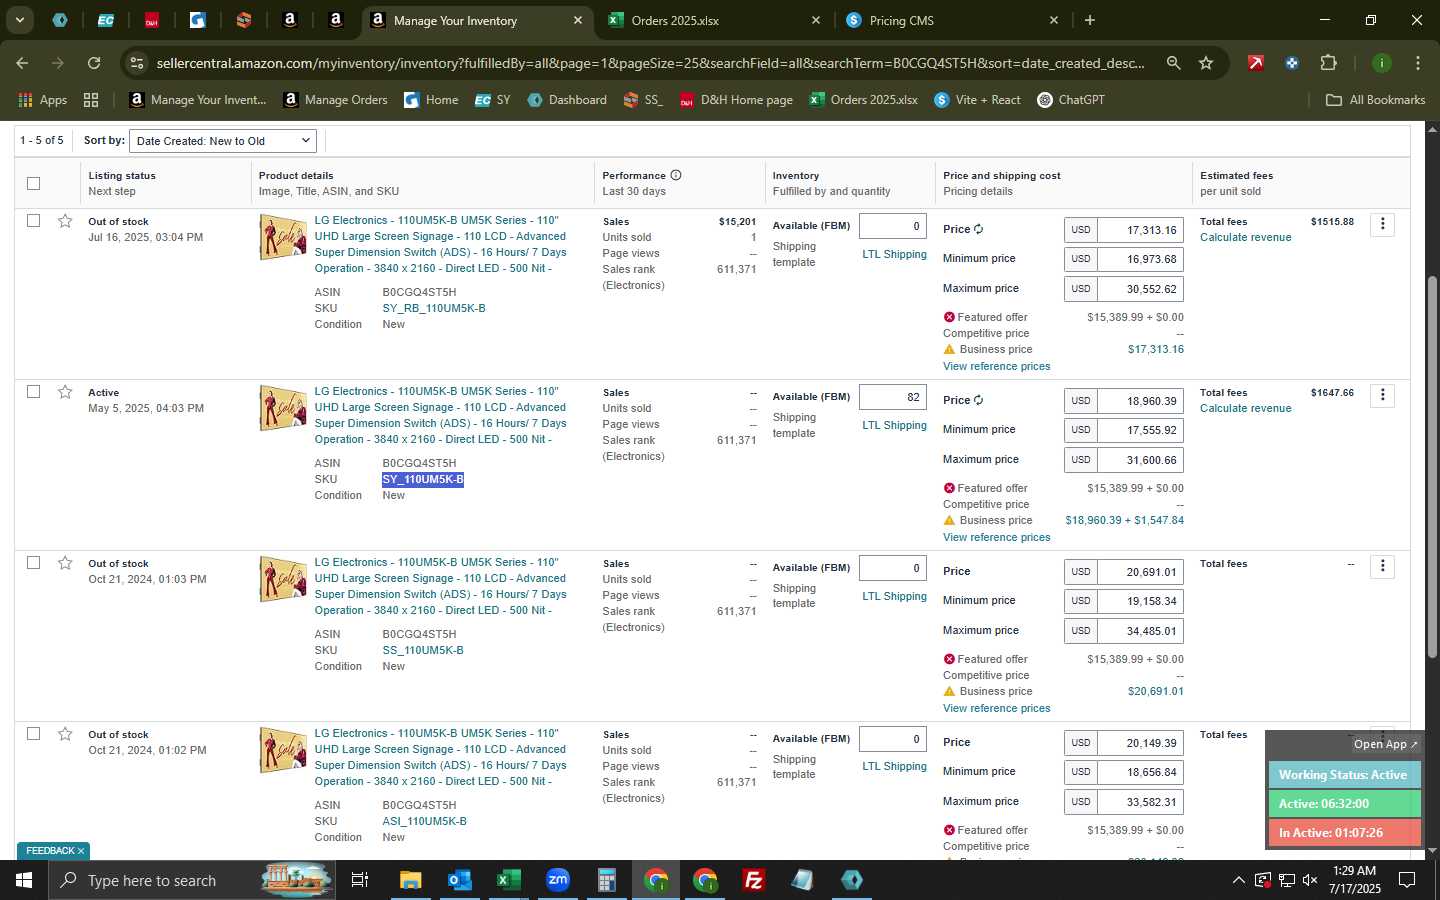Click price sync icon for SY_RB_110UM5K-B row
Viewport: 1440px width, 900px height.
tap(978, 229)
